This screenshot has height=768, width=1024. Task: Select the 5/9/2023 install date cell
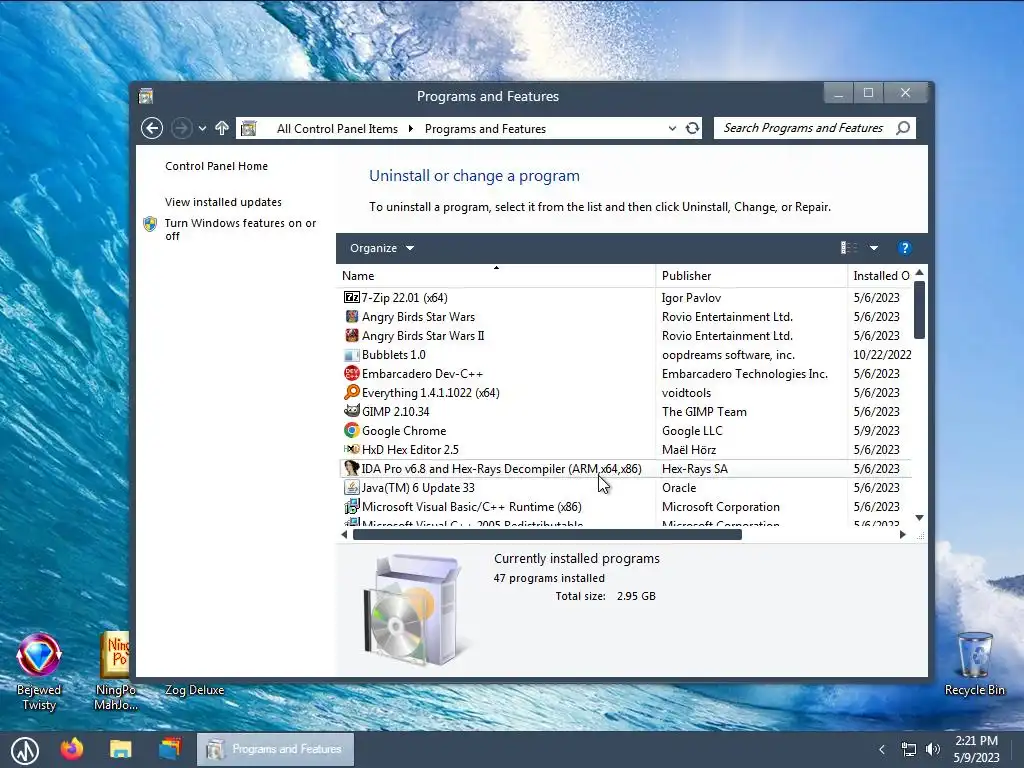(876, 431)
